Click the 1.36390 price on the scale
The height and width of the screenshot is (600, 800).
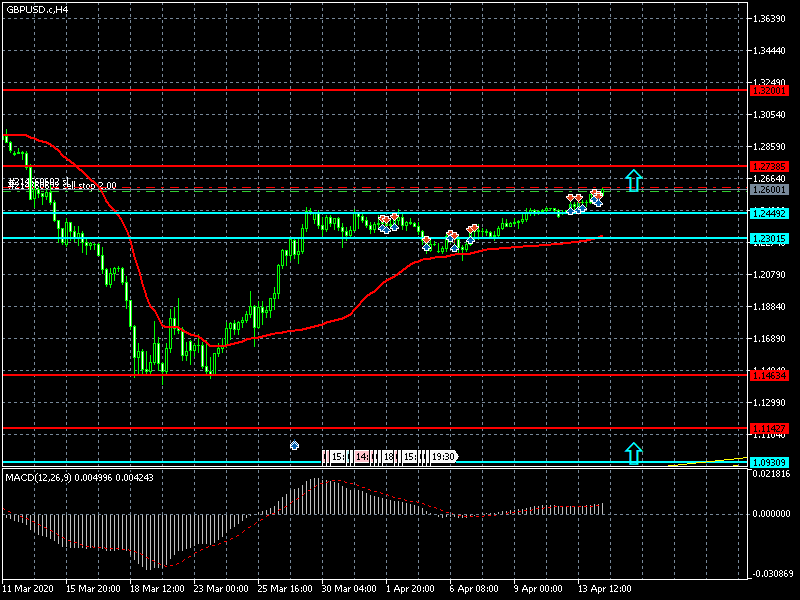tap(769, 19)
